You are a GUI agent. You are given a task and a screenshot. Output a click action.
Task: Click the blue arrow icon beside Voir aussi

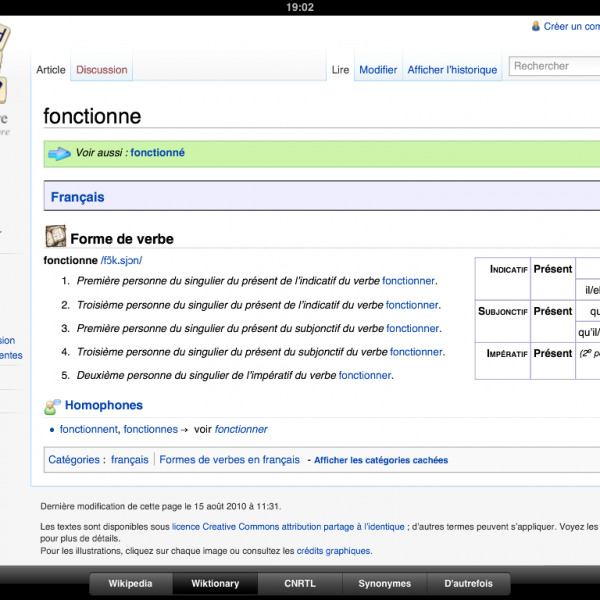pos(60,153)
